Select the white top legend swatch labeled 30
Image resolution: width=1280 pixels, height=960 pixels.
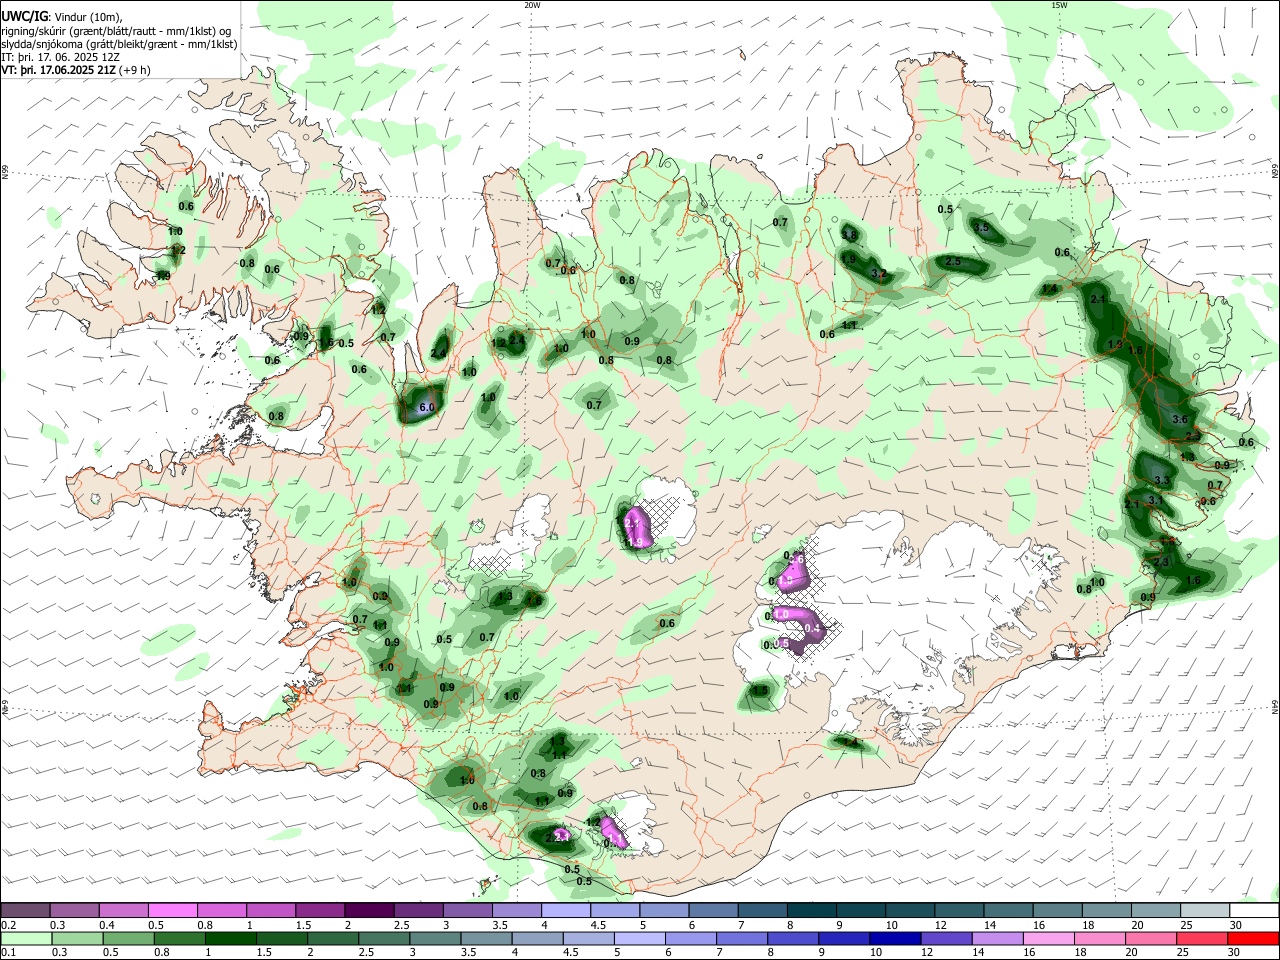point(1255,910)
